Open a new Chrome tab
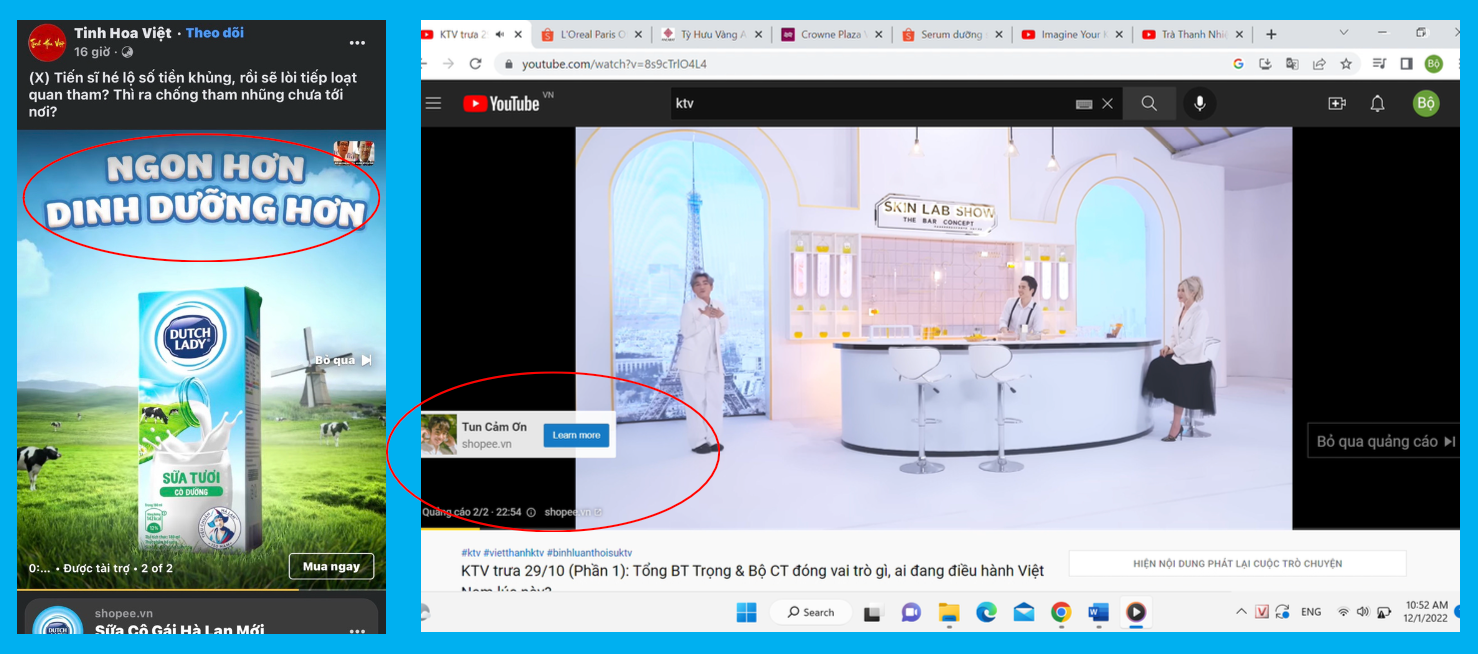This screenshot has height=654, width=1478. coord(1271,34)
